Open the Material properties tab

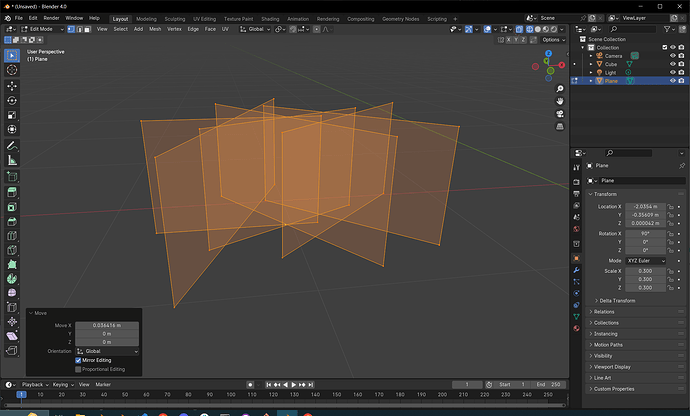576,328
